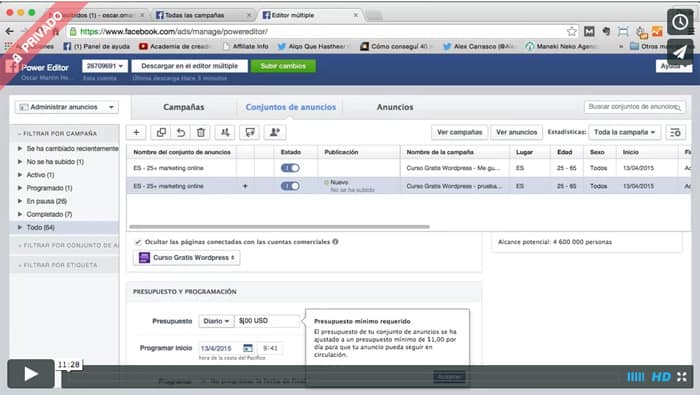Open the Affiliate Info bookmark

click(246, 46)
